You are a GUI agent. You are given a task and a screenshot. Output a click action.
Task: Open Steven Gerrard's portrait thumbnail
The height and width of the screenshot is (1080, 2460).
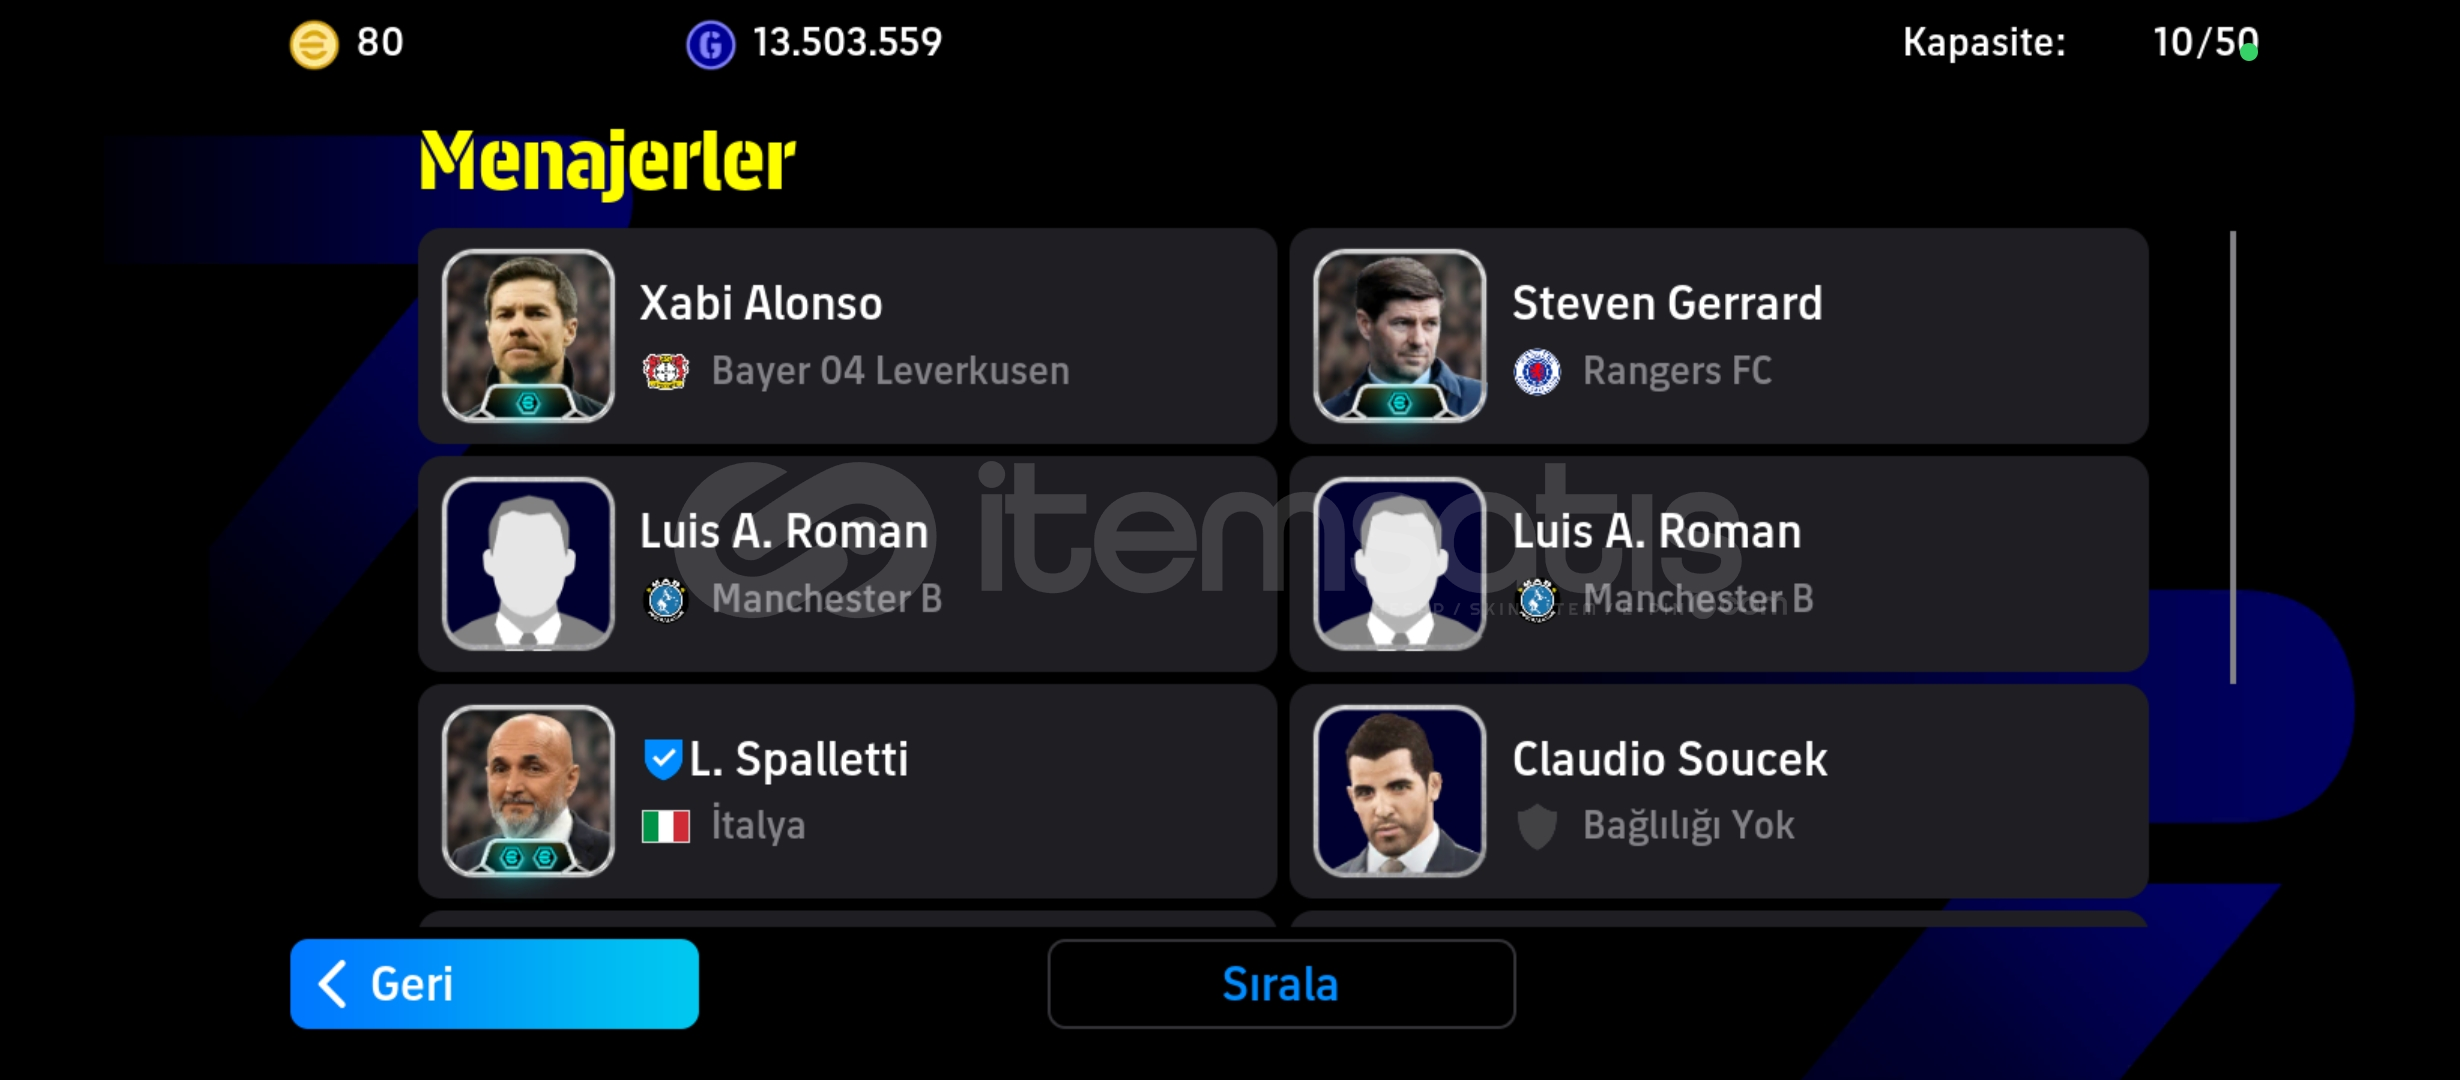[x=1399, y=335]
